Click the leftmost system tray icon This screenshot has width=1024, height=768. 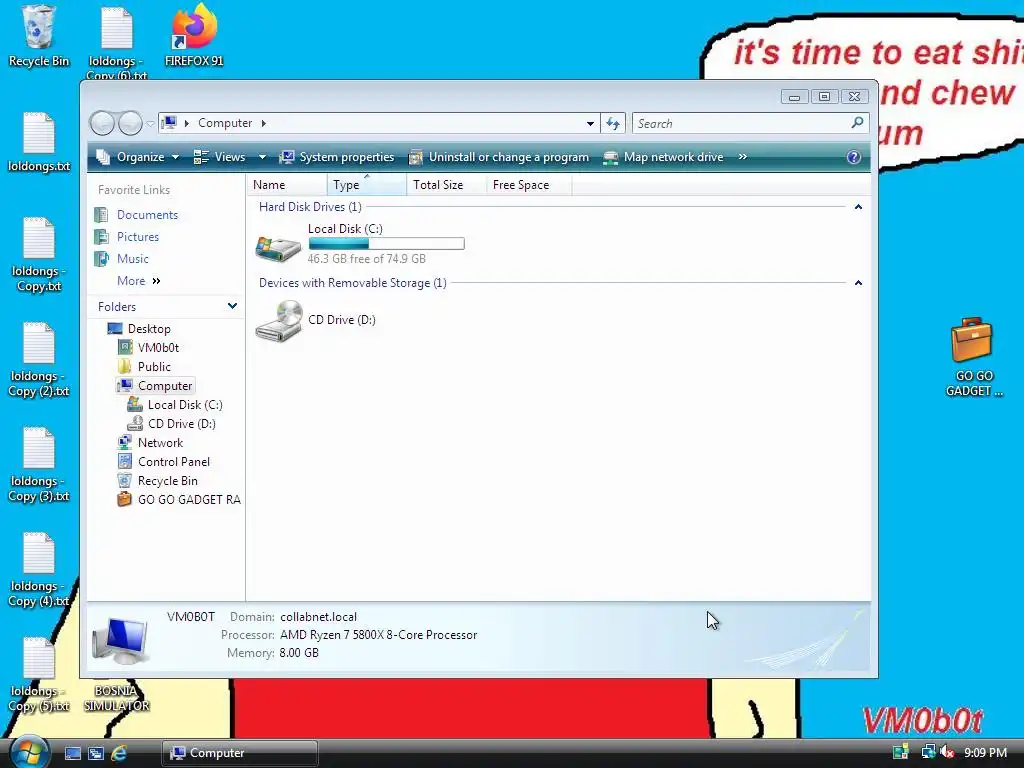coord(901,752)
